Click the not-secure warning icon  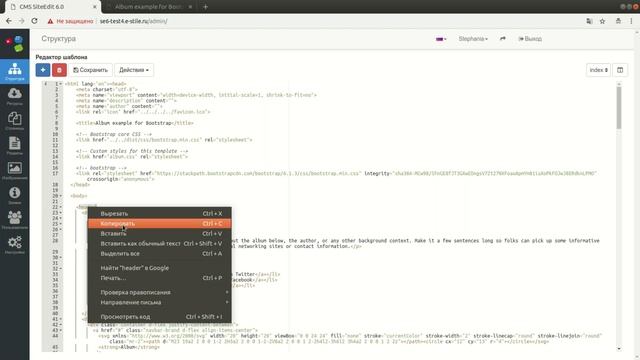pos(50,21)
